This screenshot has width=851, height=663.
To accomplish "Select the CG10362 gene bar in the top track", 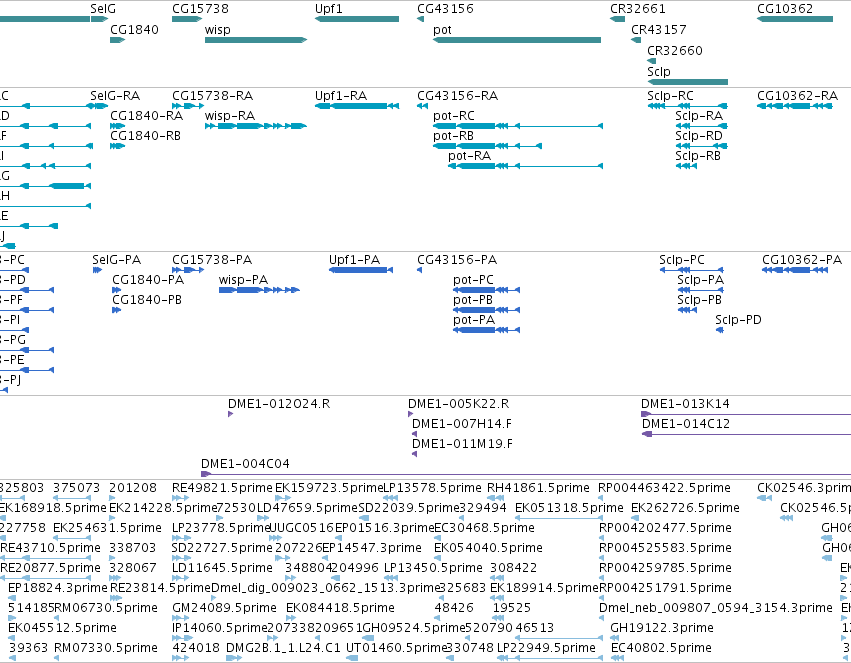I will (795, 19).
